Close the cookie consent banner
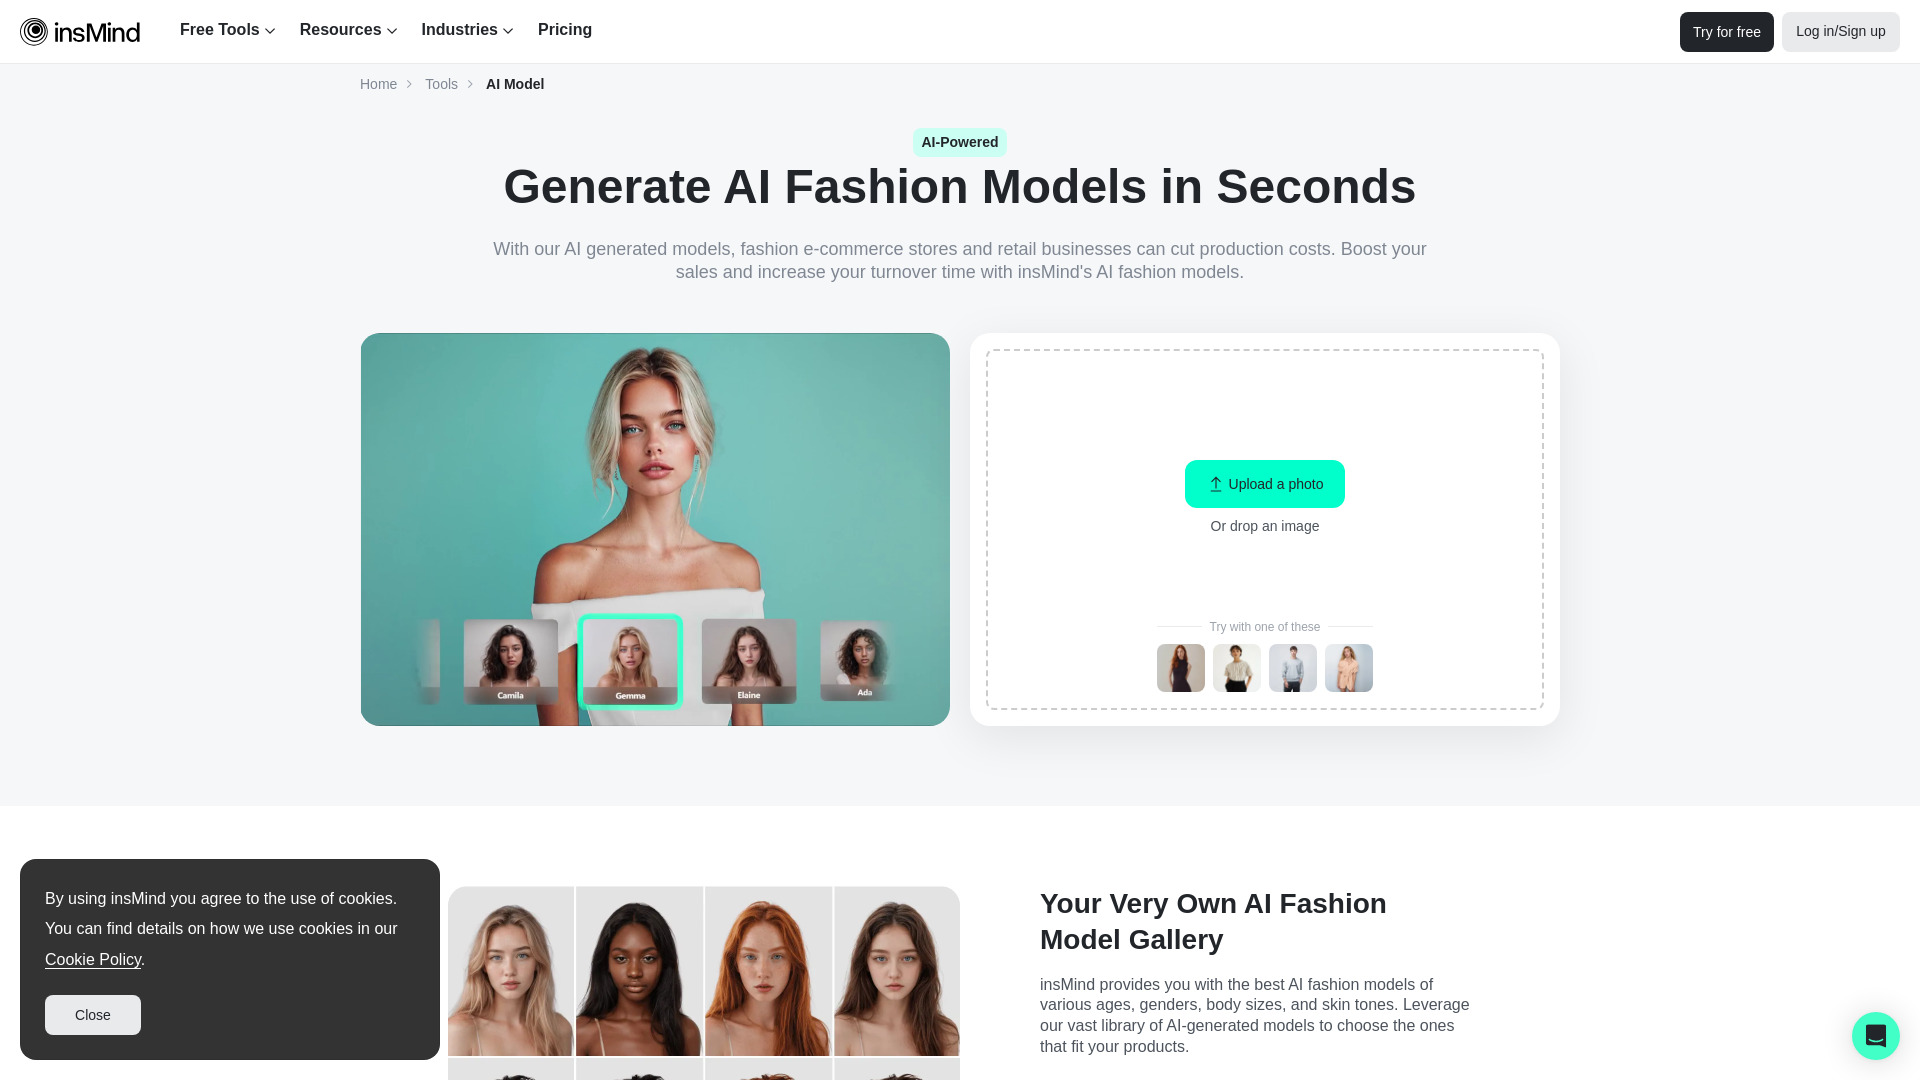The height and width of the screenshot is (1080, 1920). (92, 1015)
